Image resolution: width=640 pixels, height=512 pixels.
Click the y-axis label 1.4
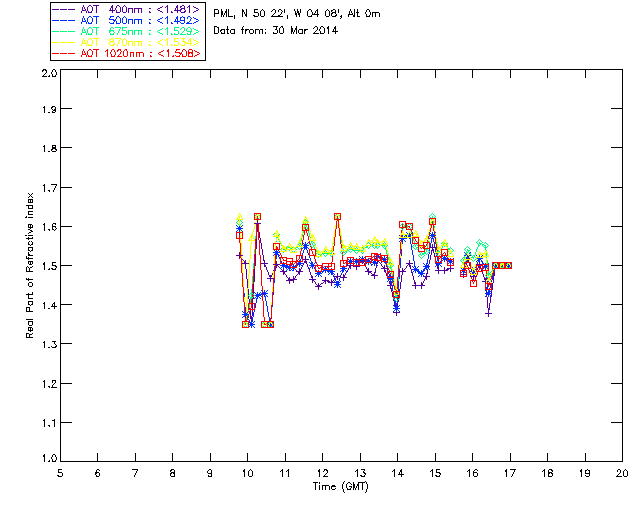pyautogui.click(x=49, y=305)
